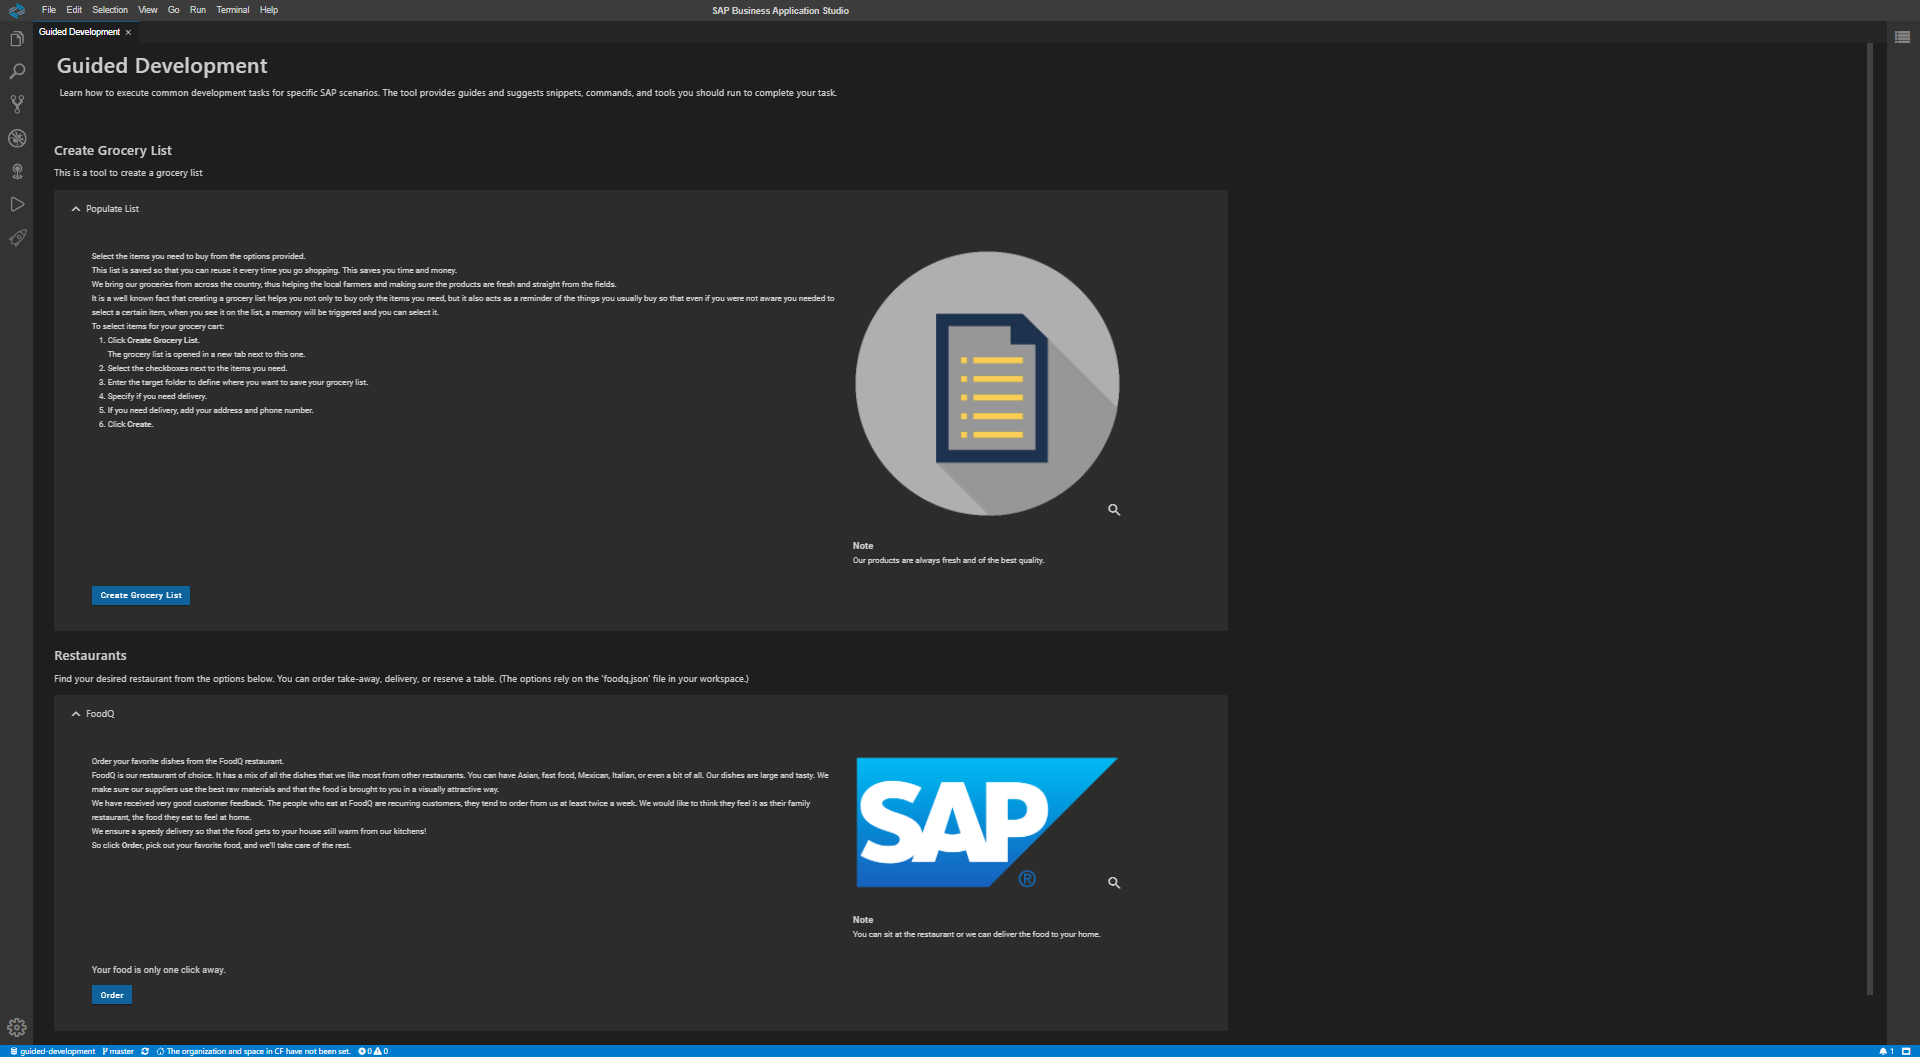Open the Run menu
This screenshot has width=1920, height=1057.
(x=198, y=10)
